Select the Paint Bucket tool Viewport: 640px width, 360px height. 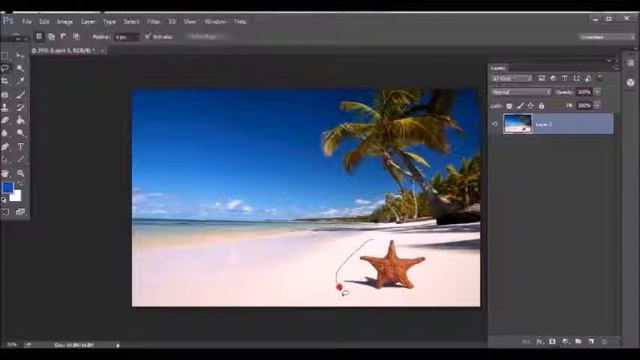click(20, 120)
